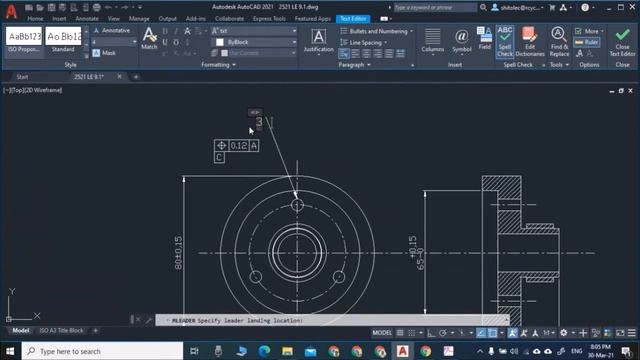Open the font dropdown showing txt

click(254, 31)
